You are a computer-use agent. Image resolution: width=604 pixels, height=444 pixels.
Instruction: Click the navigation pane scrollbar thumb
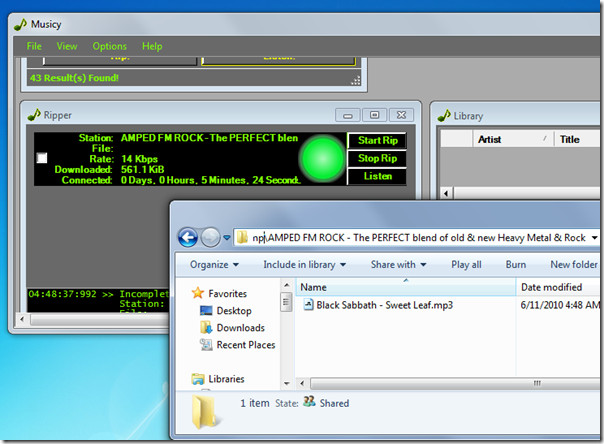[286, 302]
